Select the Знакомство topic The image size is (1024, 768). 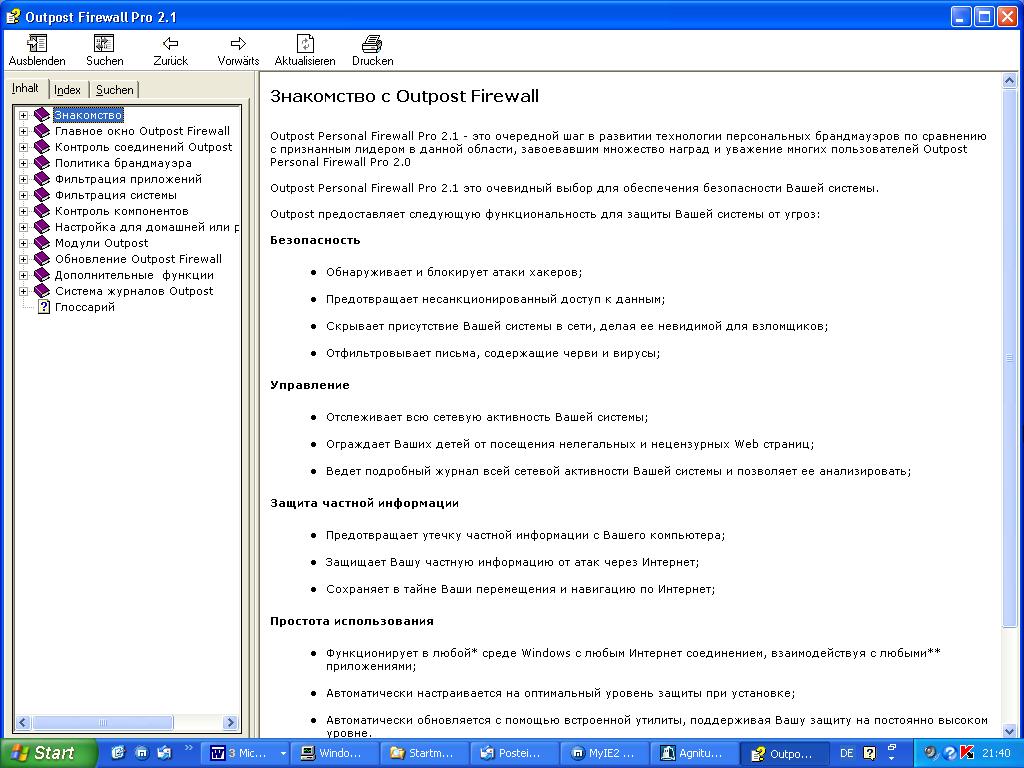[88, 115]
